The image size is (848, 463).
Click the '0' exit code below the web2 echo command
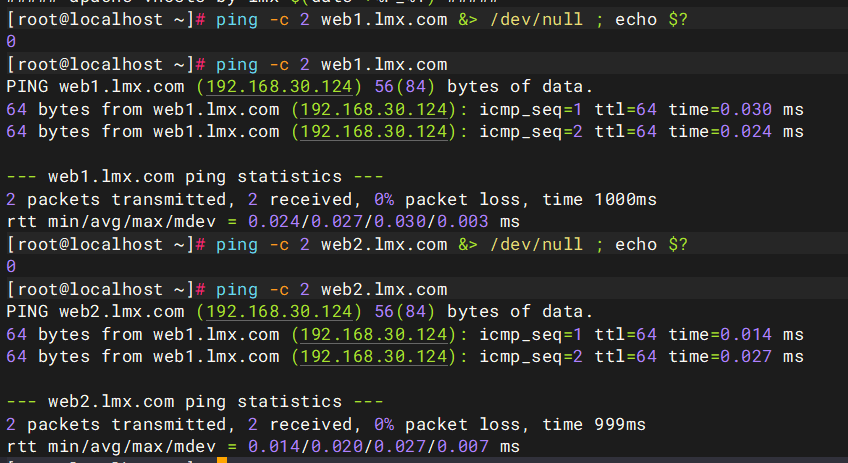pos(11,267)
